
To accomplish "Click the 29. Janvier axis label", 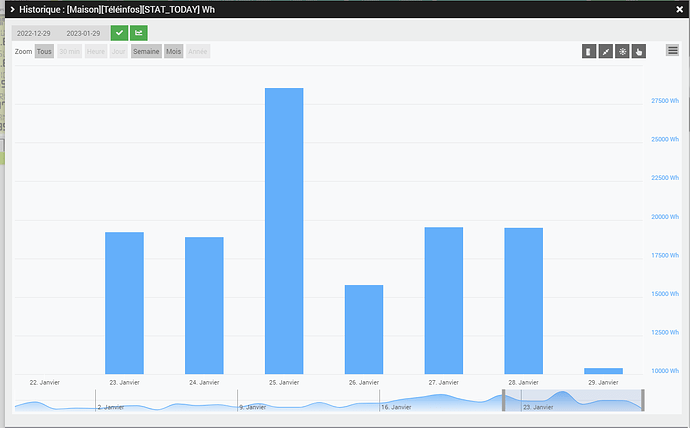I will click(603, 383).
